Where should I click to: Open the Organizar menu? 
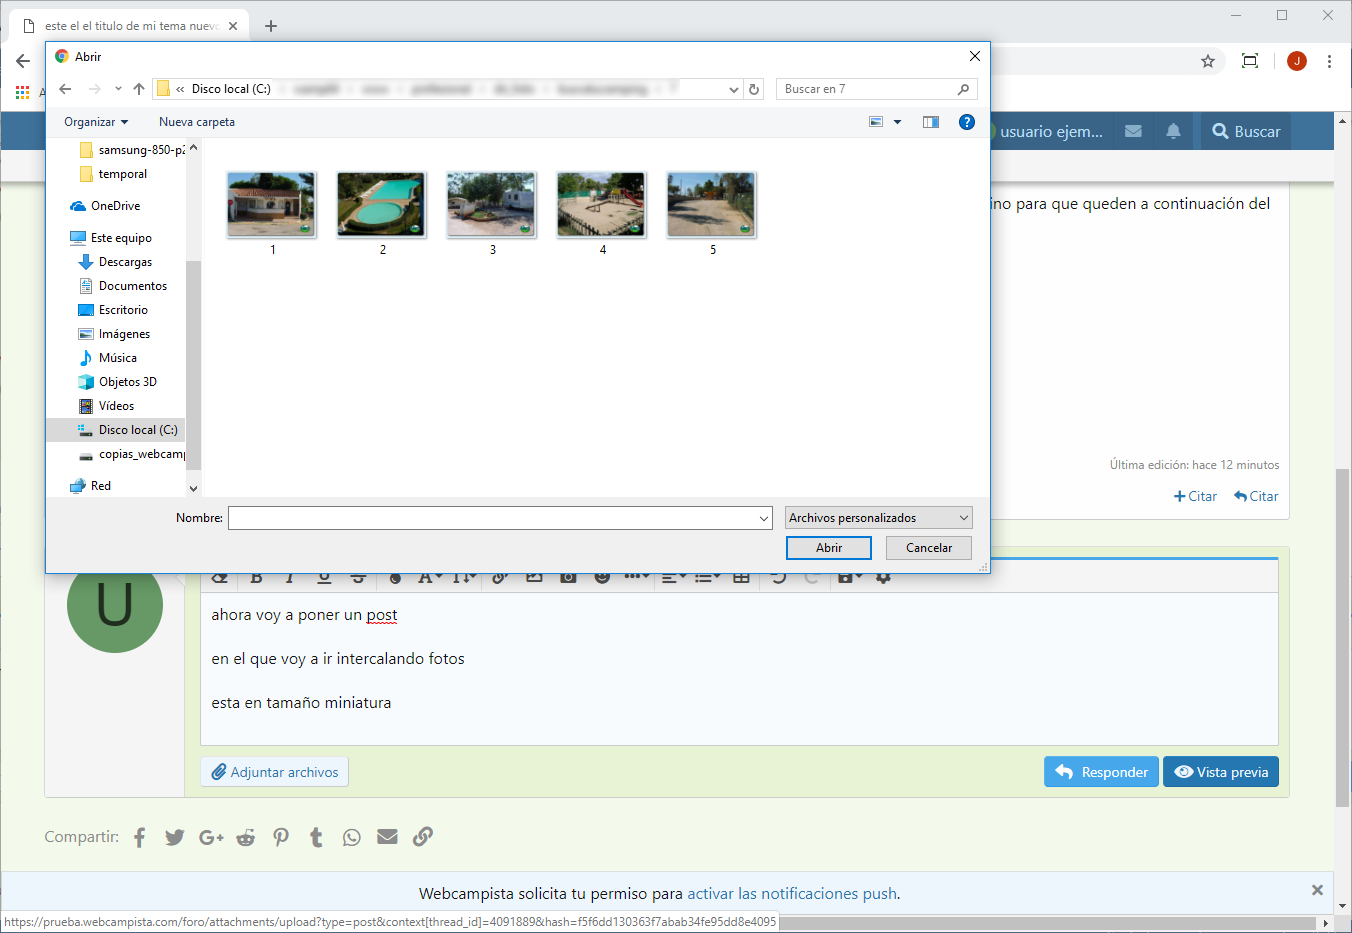click(x=96, y=122)
